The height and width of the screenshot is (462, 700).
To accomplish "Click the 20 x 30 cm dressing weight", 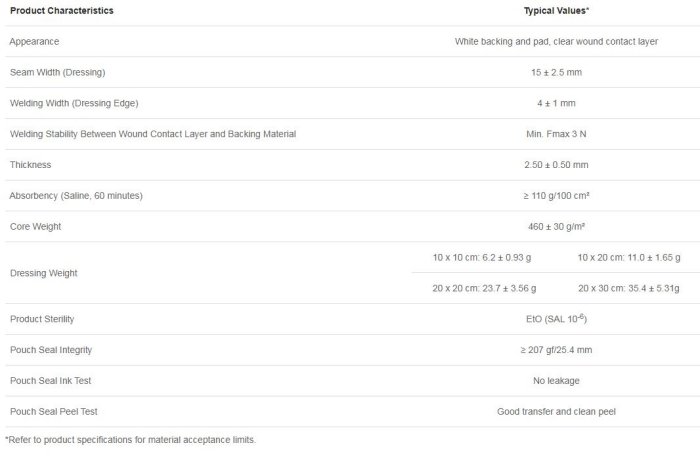I will click(x=627, y=288).
